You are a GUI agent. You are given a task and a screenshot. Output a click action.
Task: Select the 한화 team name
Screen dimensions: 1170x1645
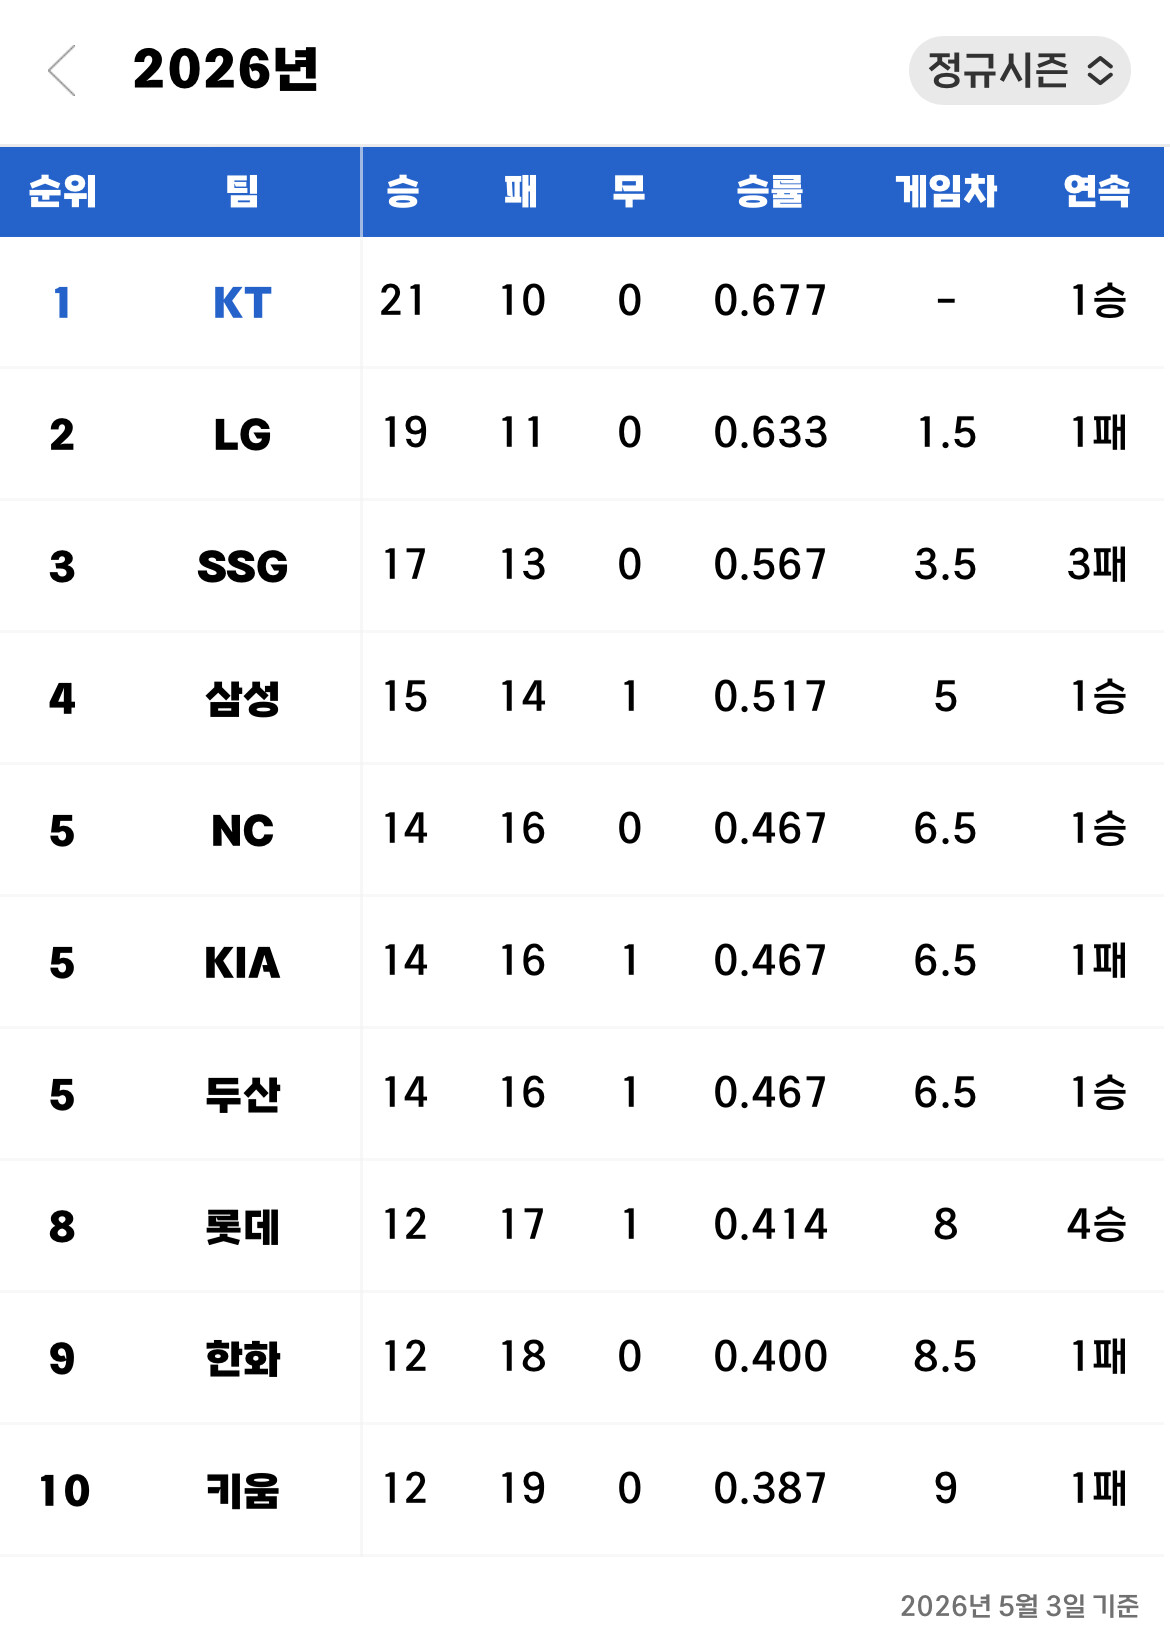point(242,1358)
